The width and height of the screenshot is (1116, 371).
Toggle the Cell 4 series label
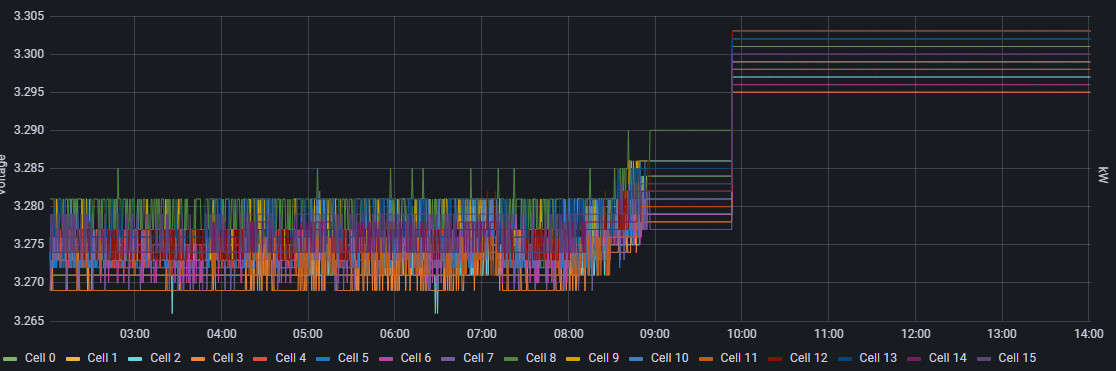click(290, 357)
